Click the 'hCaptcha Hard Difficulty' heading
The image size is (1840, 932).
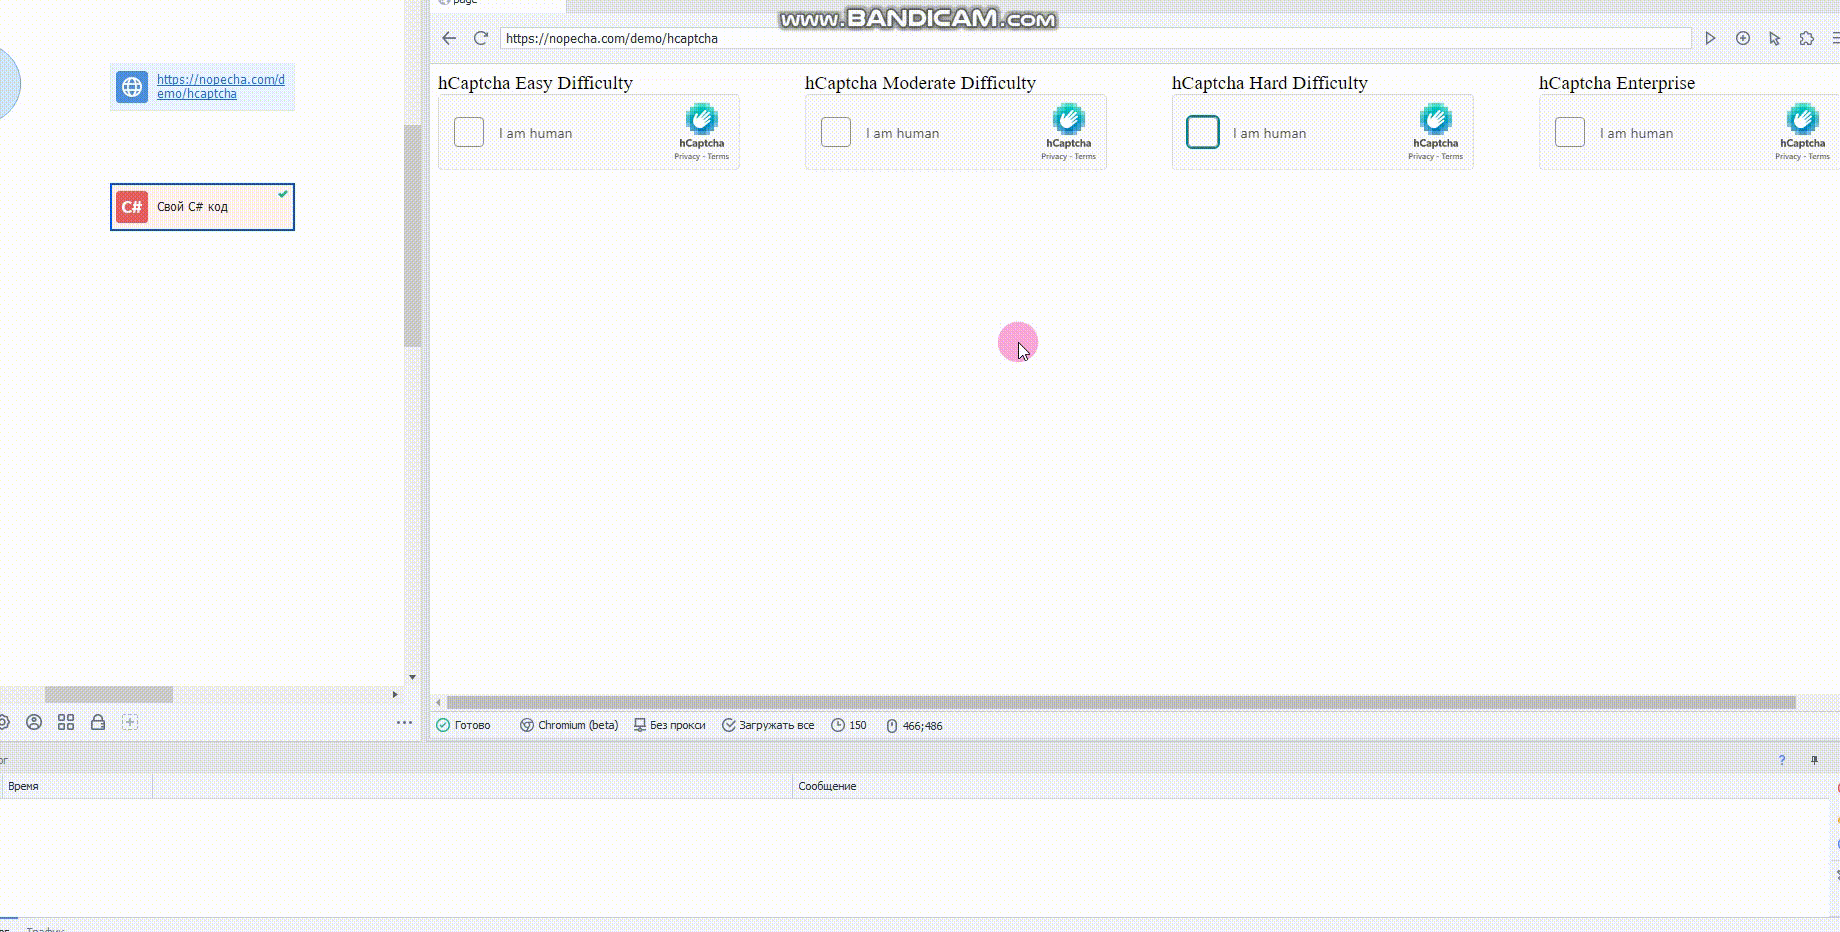pos(1270,83)
